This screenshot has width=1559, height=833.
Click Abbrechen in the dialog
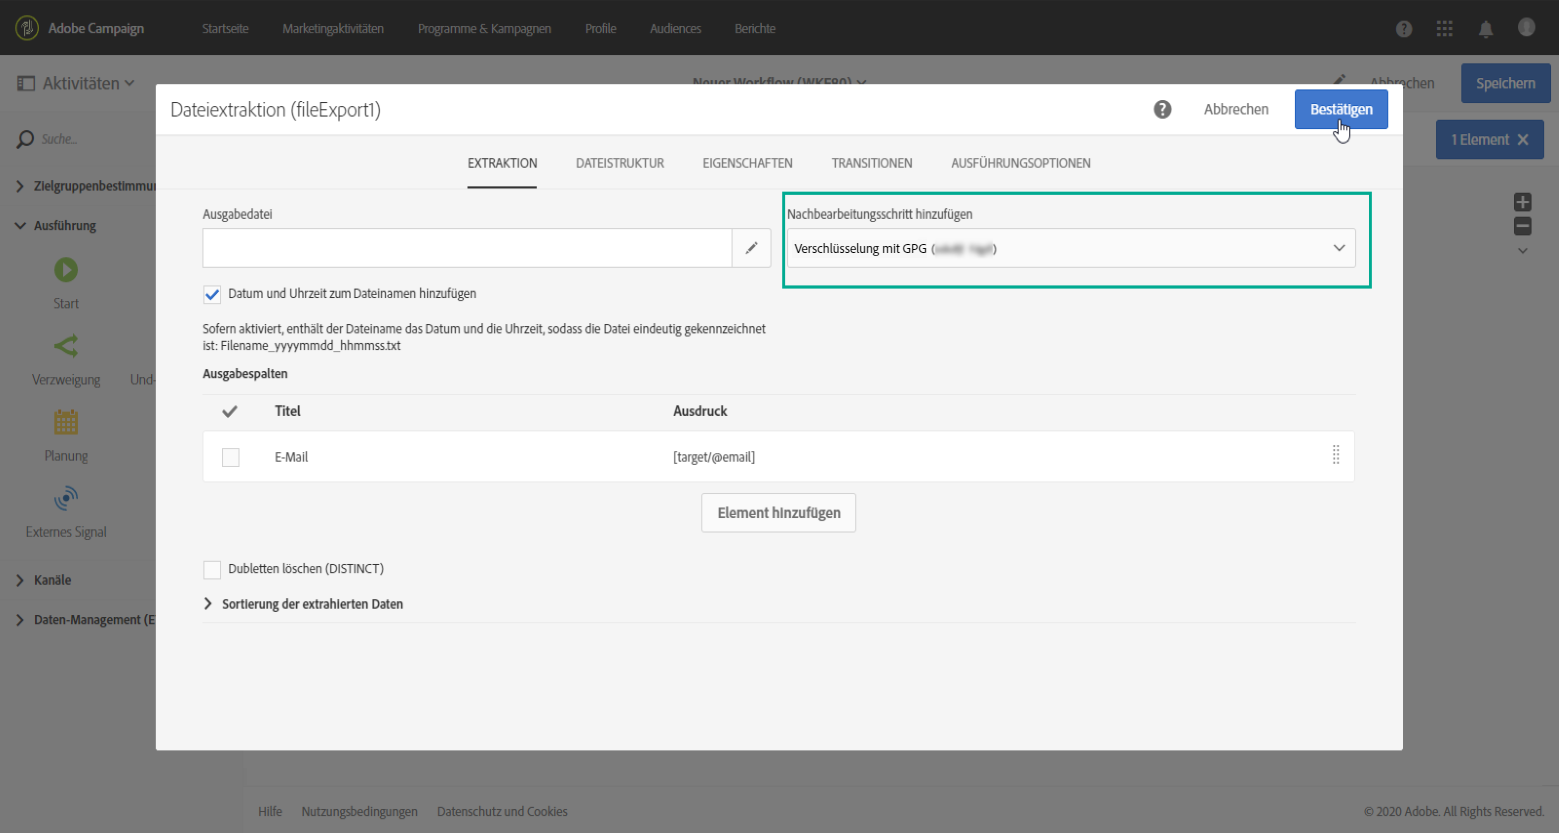click(x=1236, y=109)
